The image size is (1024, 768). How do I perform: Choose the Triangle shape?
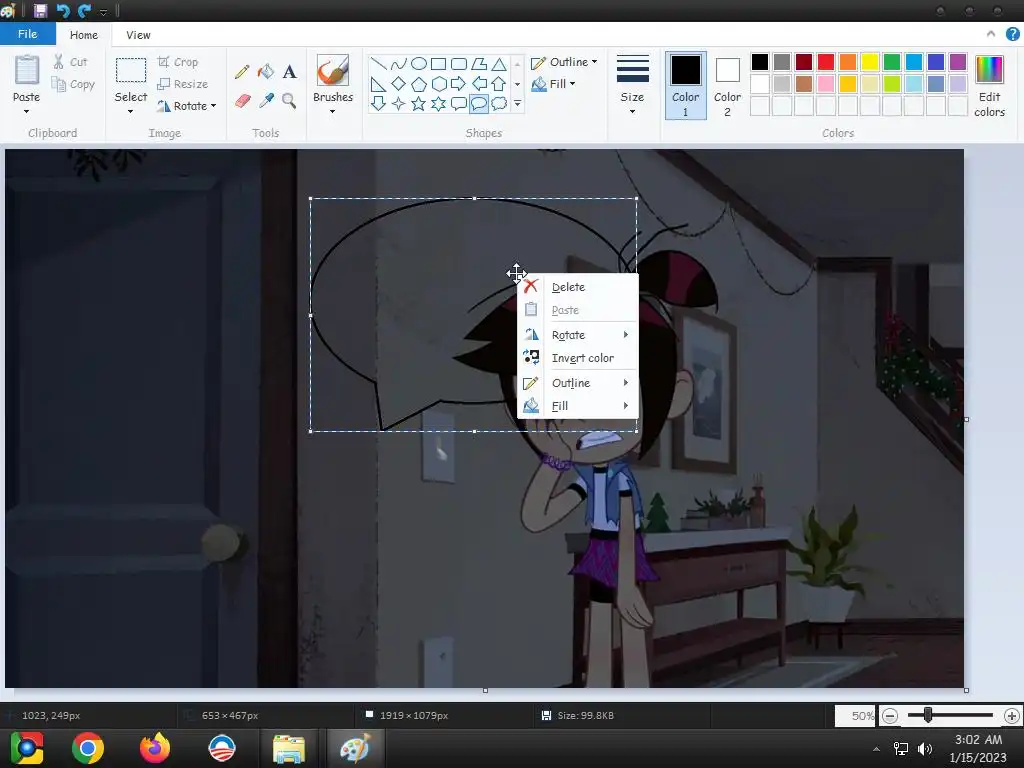point(499,63)
